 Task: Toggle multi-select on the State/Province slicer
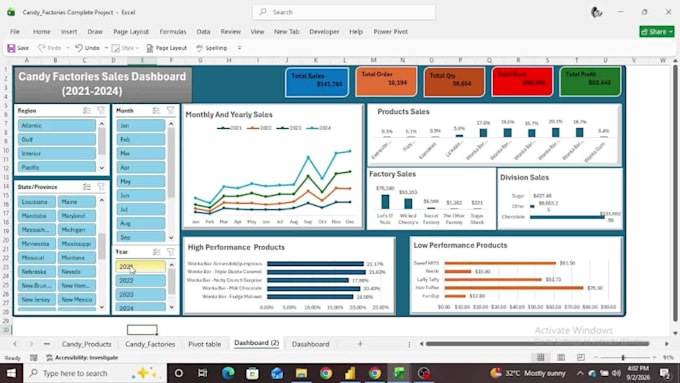point(87,187)
